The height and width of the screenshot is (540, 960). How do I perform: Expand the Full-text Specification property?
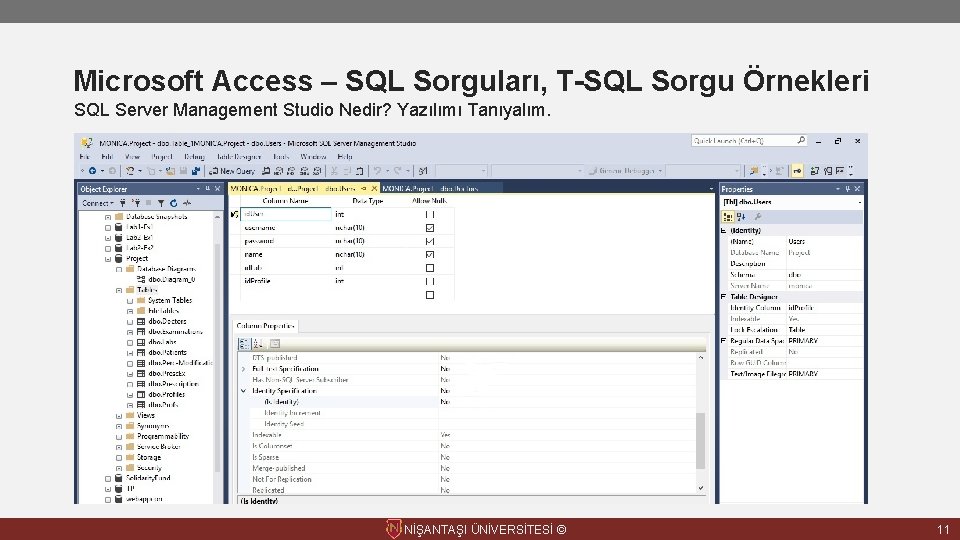point(244,369)
